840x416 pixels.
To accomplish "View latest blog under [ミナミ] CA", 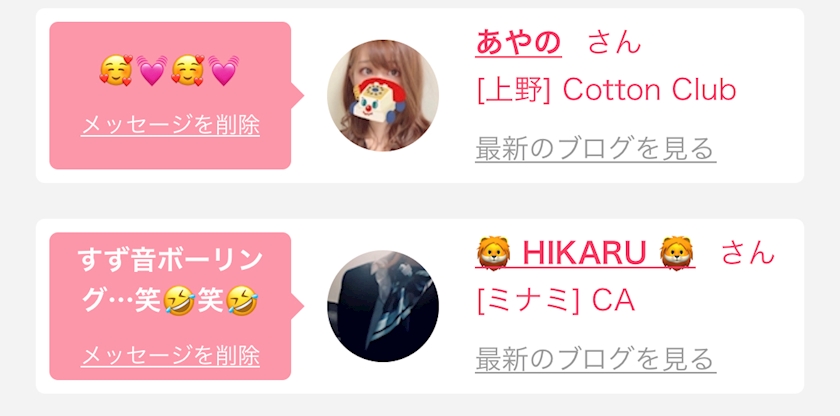I will click(x=596, y=359).
